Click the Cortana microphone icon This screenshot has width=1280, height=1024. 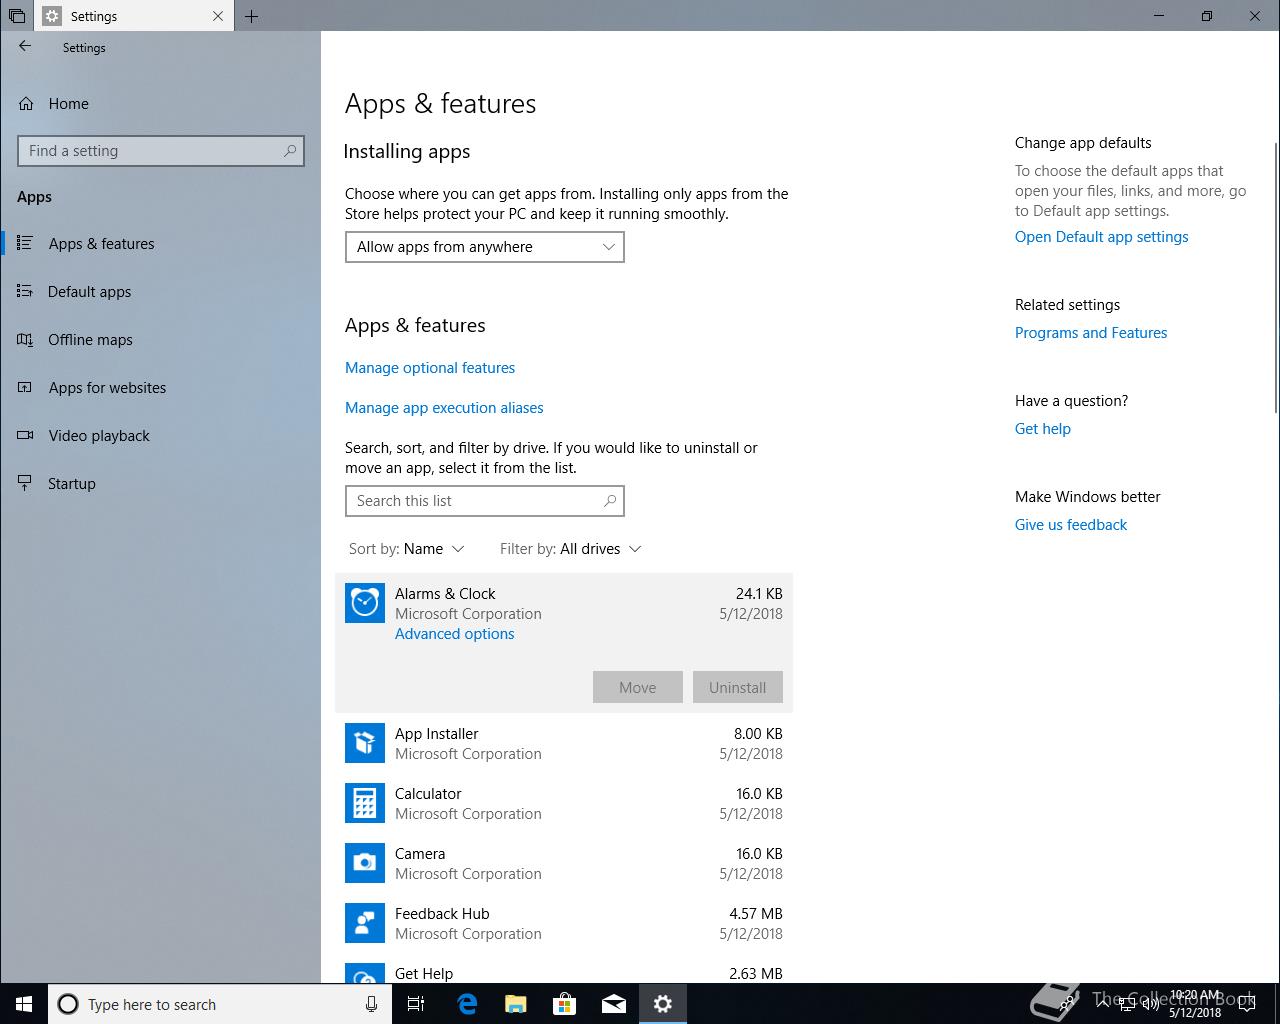[x=371, y=1004]
